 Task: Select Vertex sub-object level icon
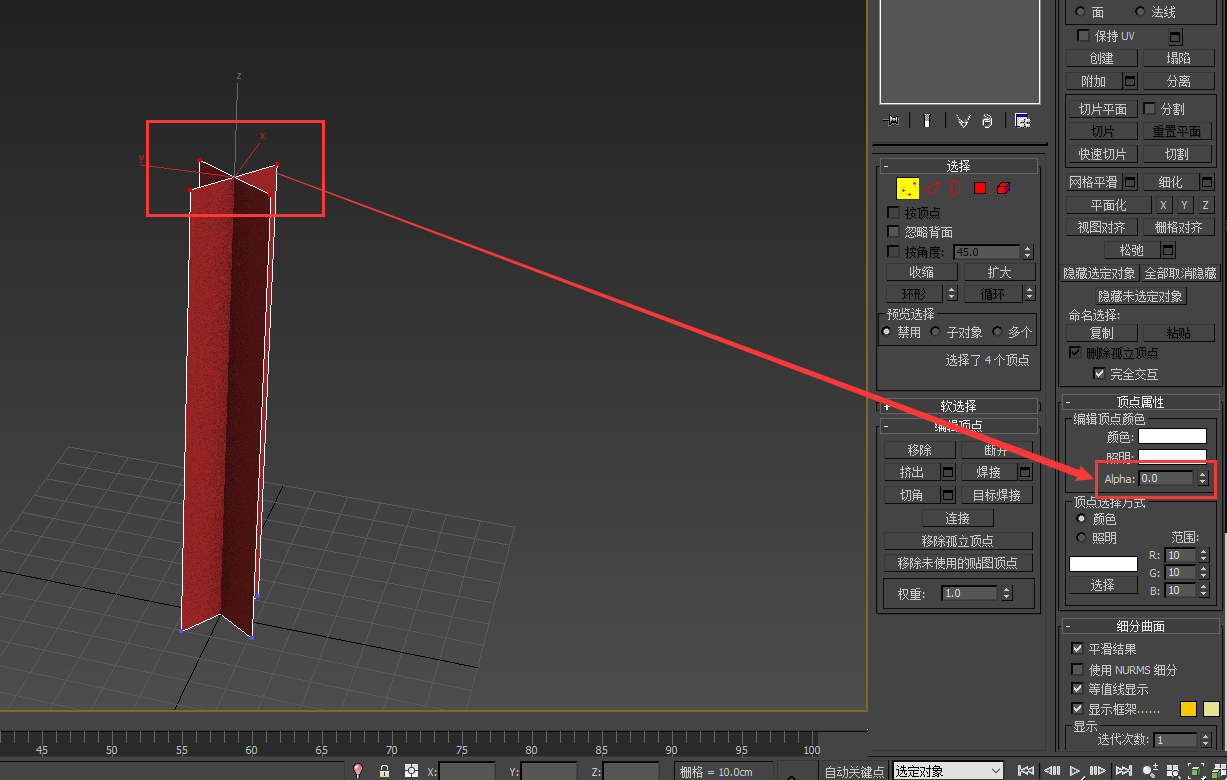[908, 188]
